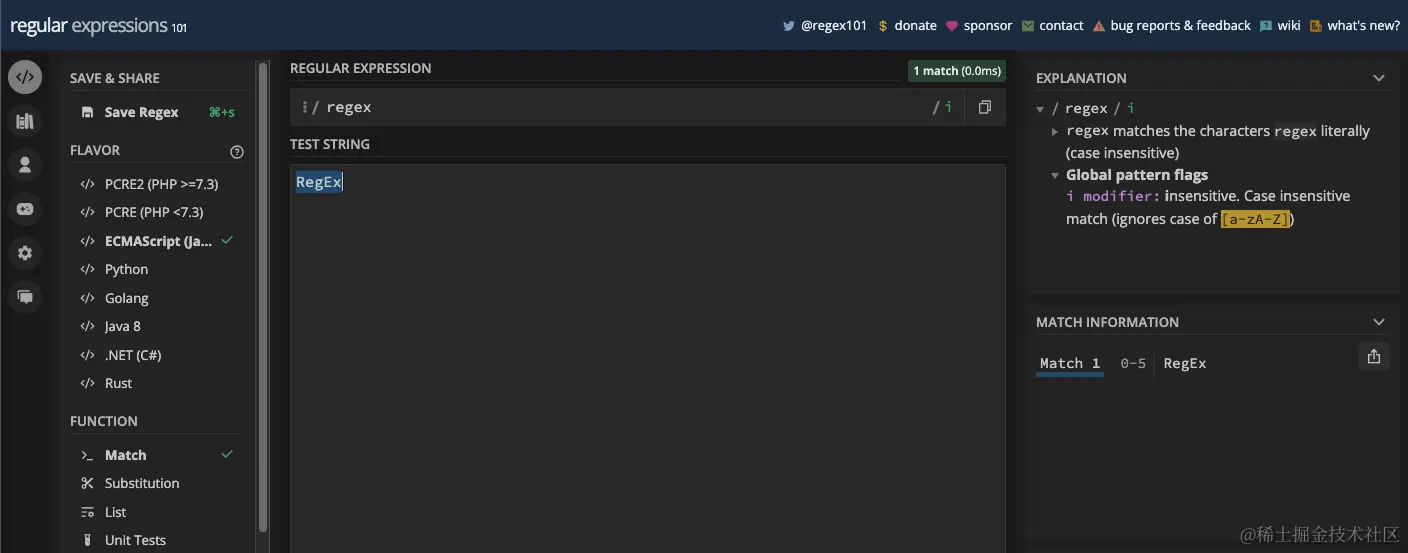Open settings gear in sidebar
The height and width of the screenshot is (553, 1408).
point(25,253)
